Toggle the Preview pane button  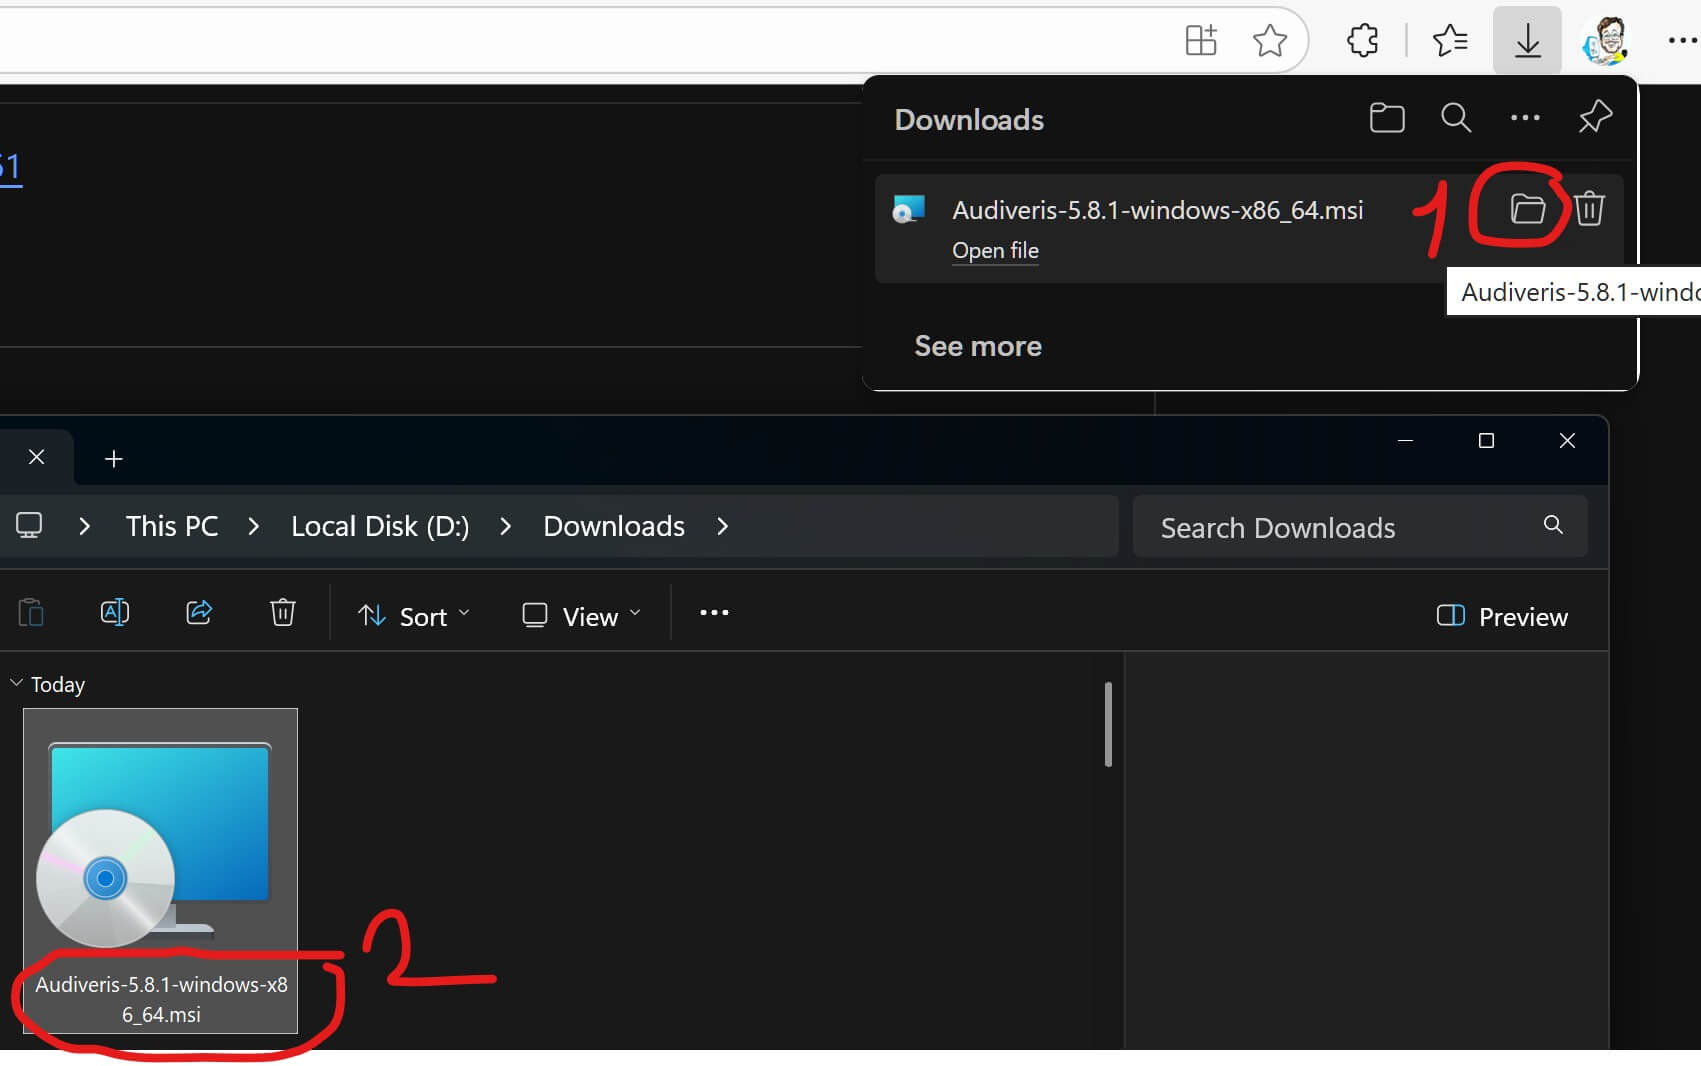[x=1502, y=616]
